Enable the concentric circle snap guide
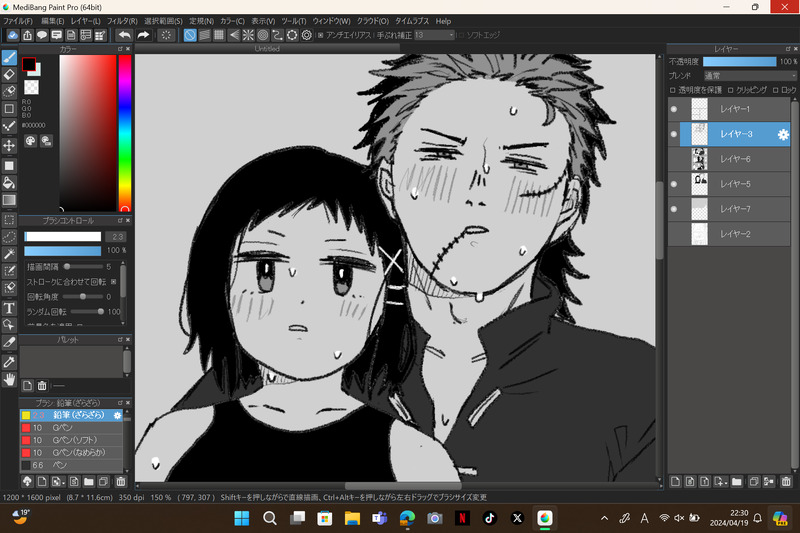 263,35
